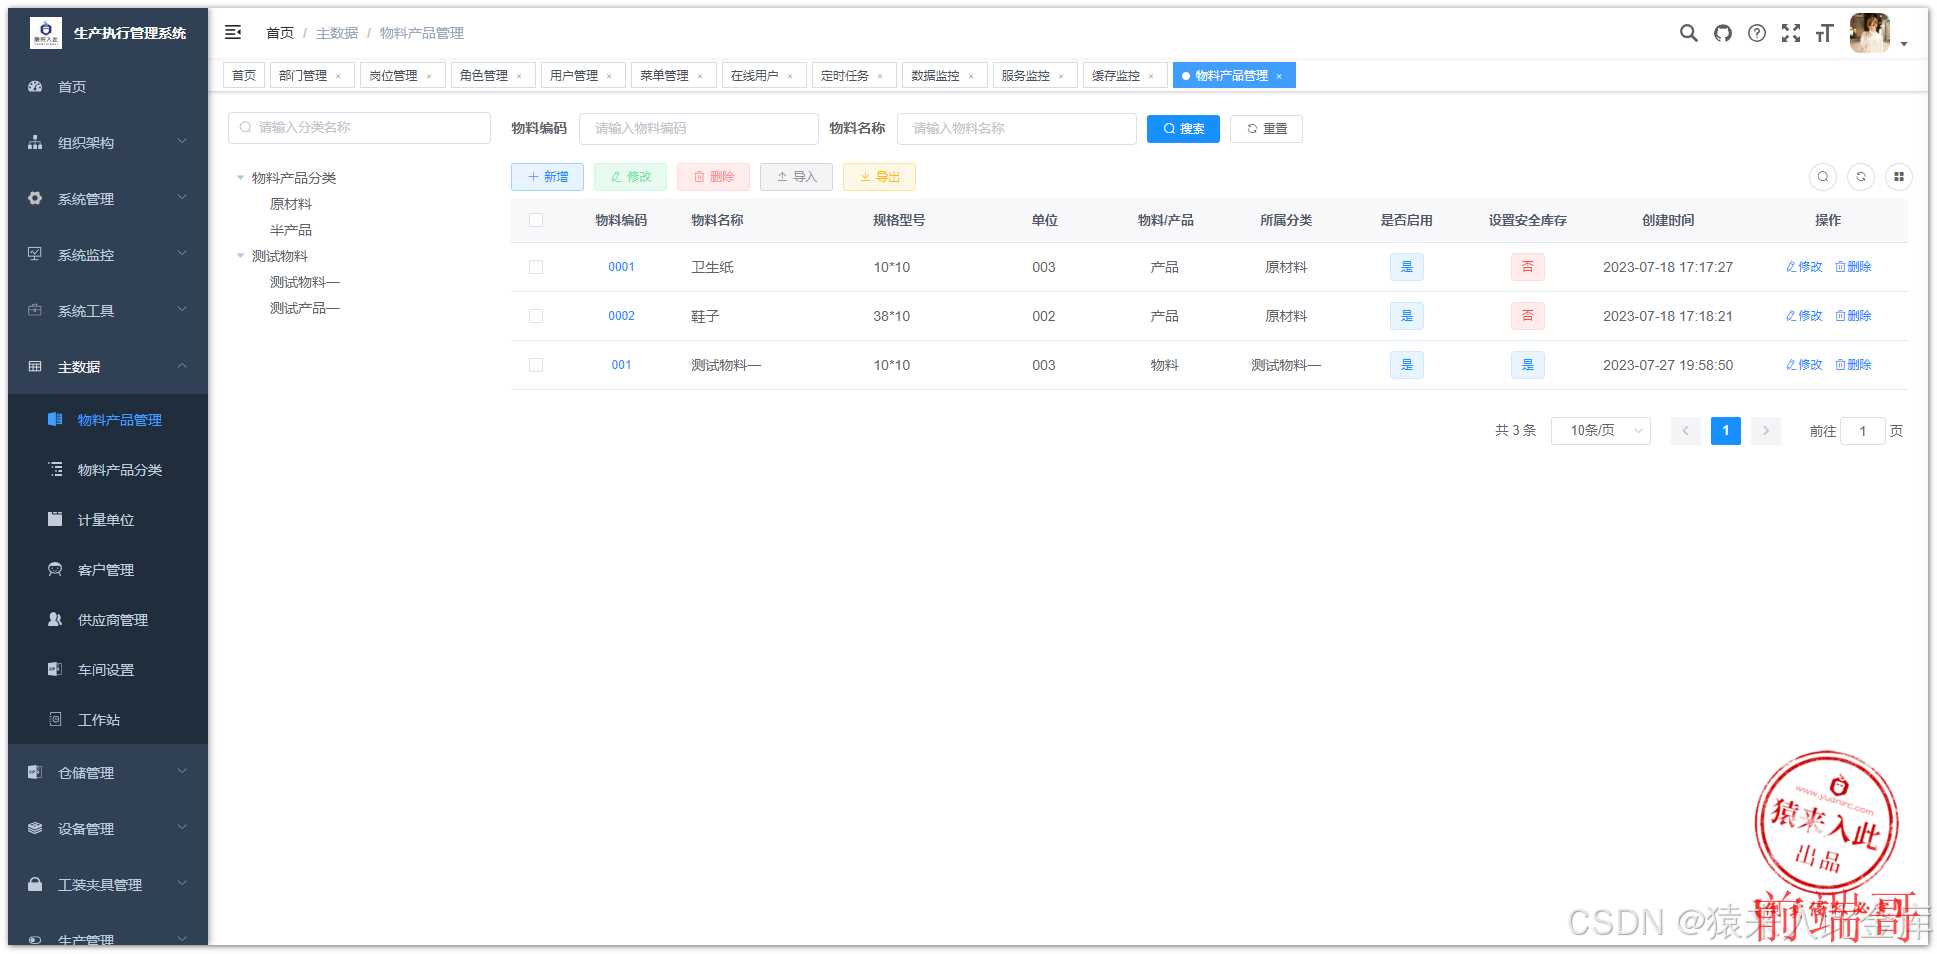Click the 车间设置 sidebar icon
This screenshot has height=954, width=1937.
click(x=55, y=669)
